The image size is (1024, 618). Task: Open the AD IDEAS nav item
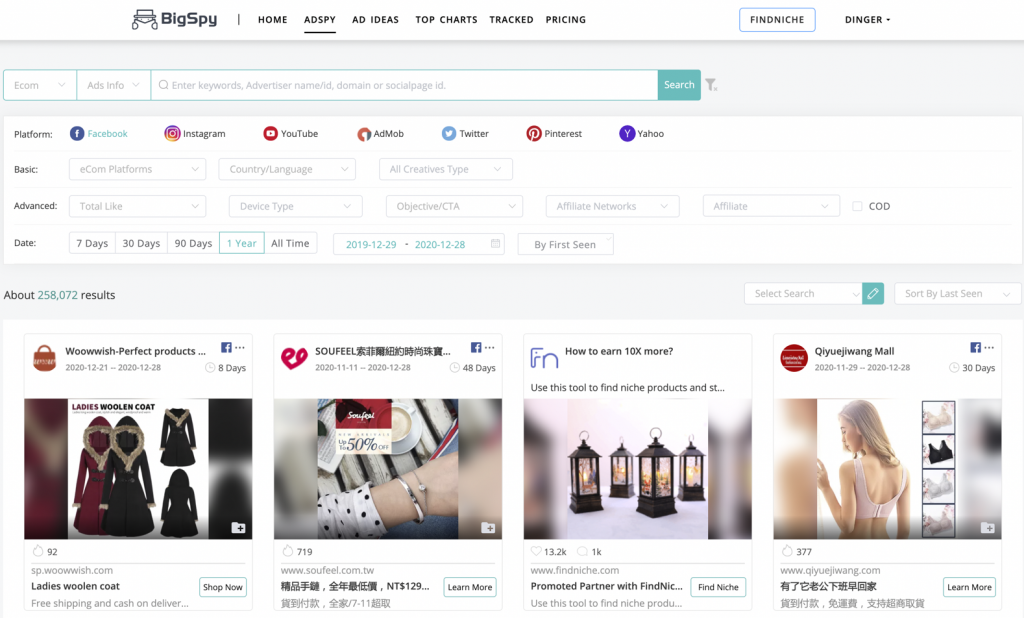[376, 20]
